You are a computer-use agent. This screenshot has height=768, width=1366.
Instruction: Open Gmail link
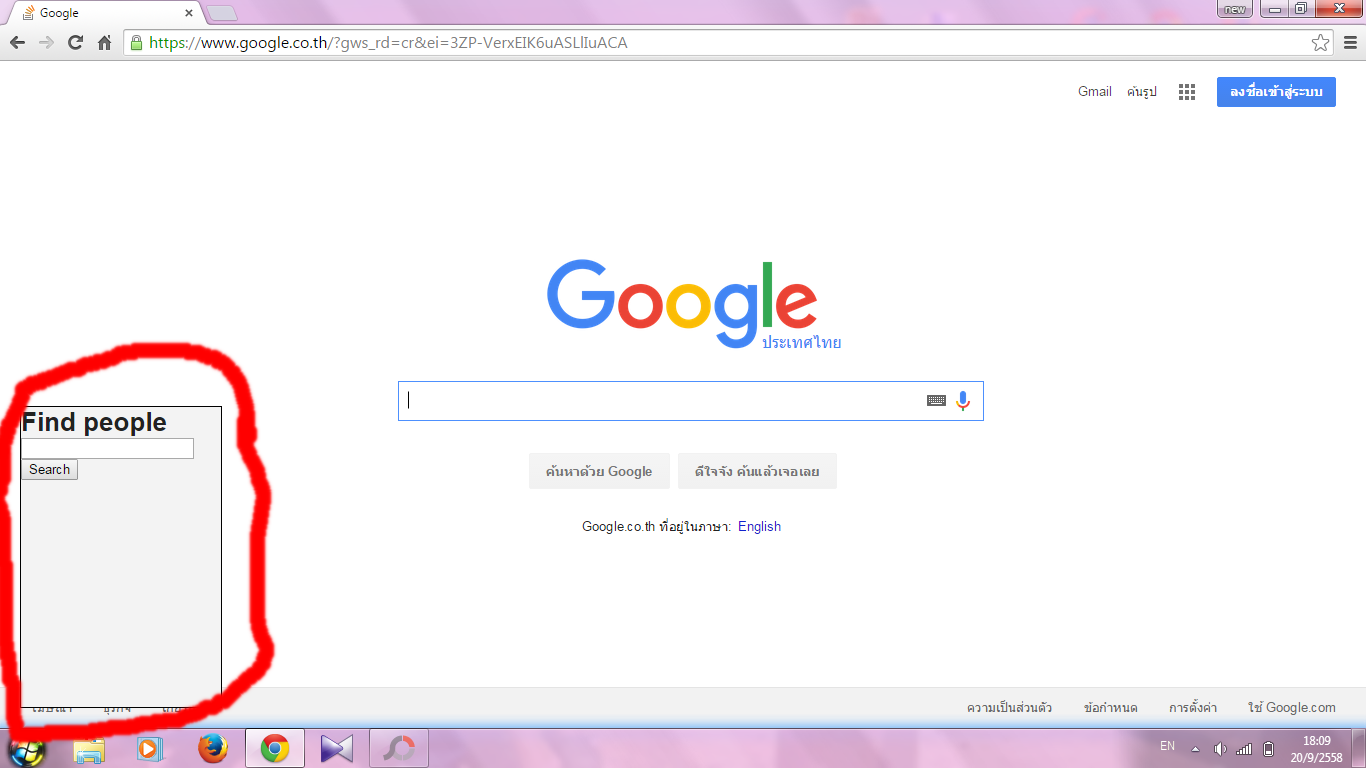[x=1095, y=92]
